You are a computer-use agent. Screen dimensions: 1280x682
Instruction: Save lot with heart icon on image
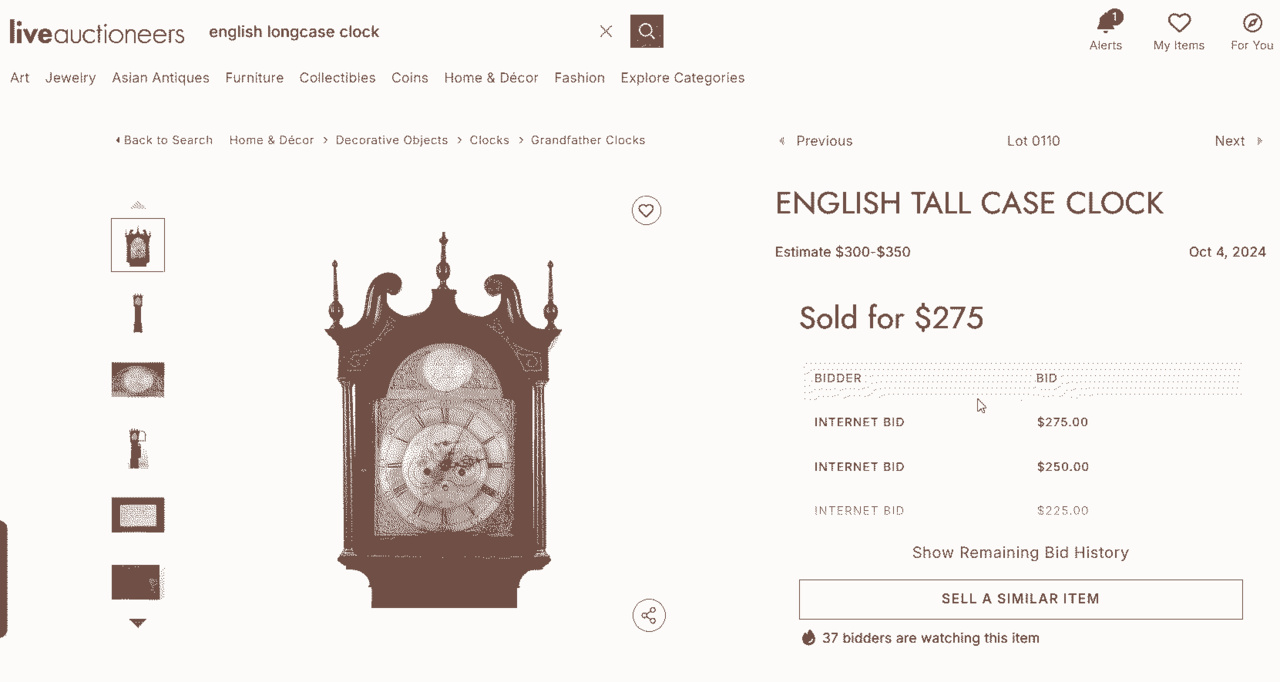pyautogui.click(x=646, y=210)
